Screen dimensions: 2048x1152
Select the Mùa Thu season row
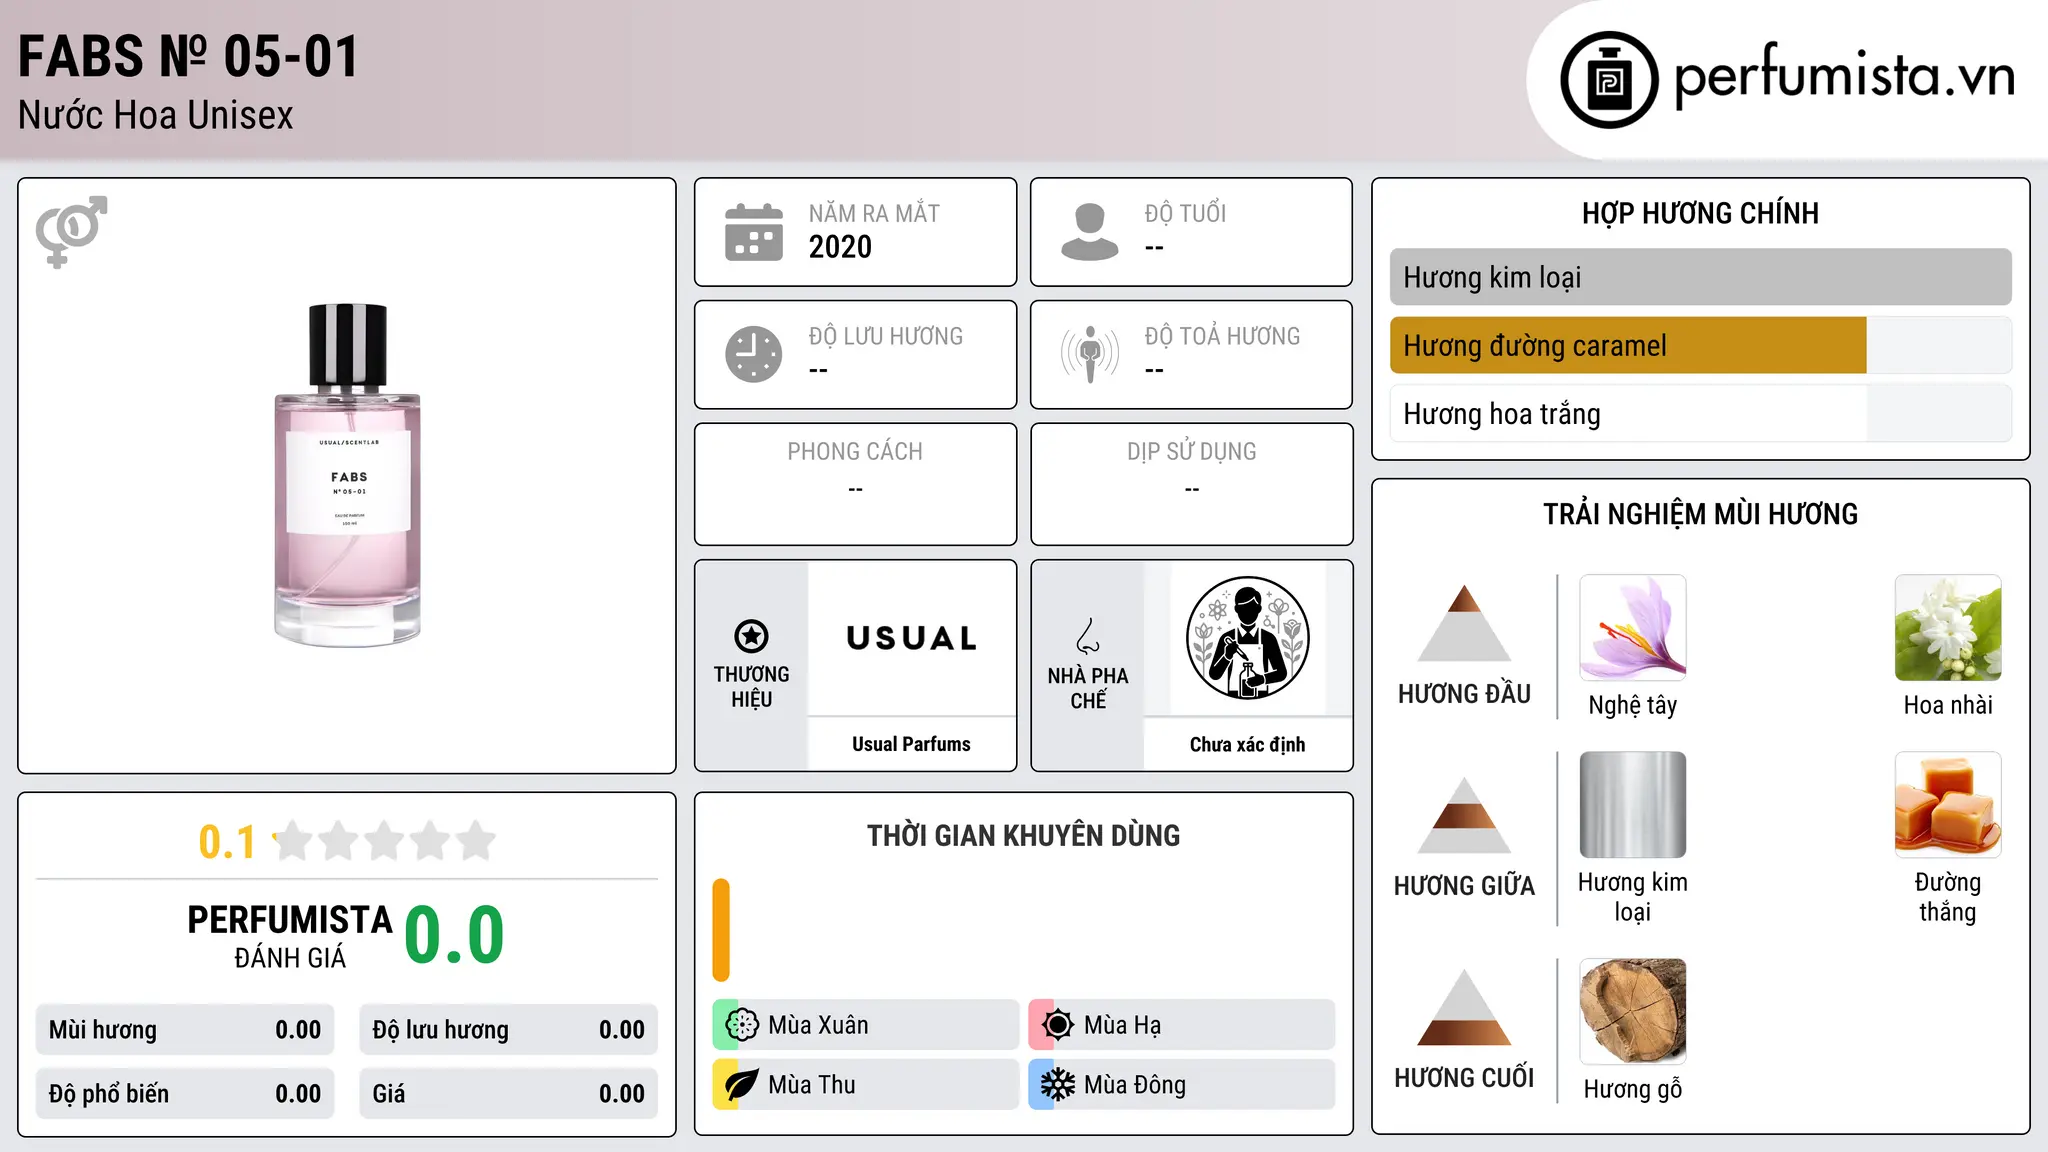pos(866,1085)
